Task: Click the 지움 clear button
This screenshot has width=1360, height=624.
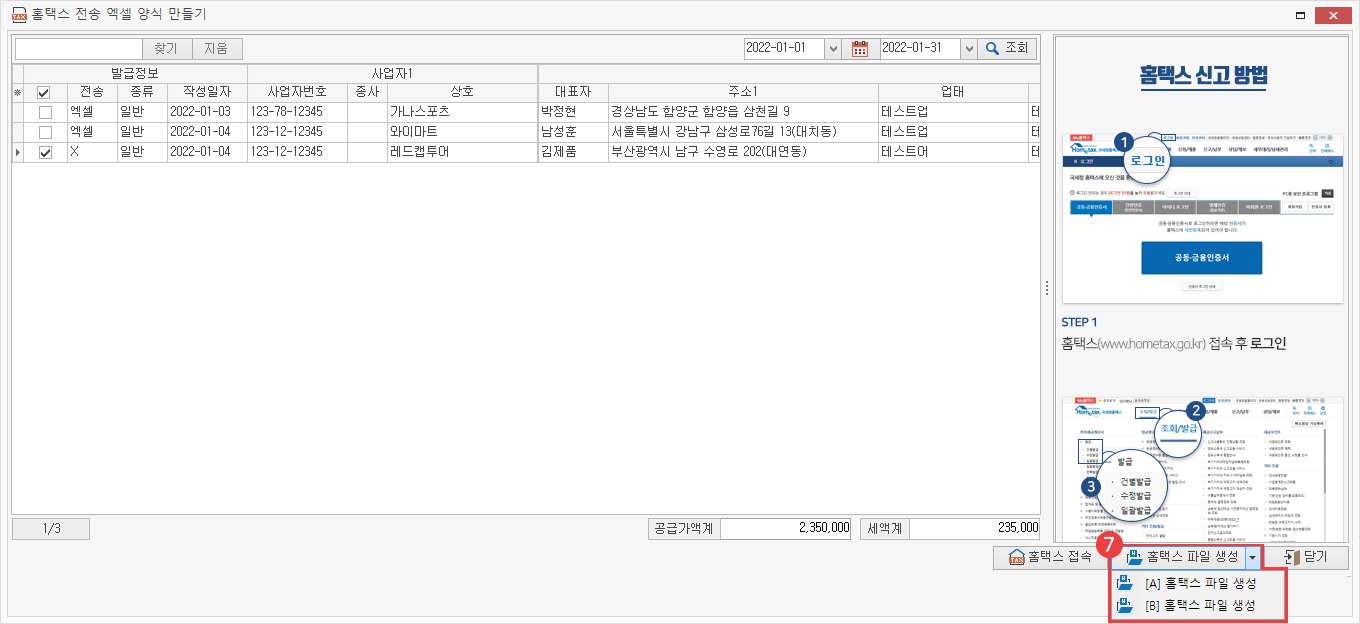Action: click(217, 48)
